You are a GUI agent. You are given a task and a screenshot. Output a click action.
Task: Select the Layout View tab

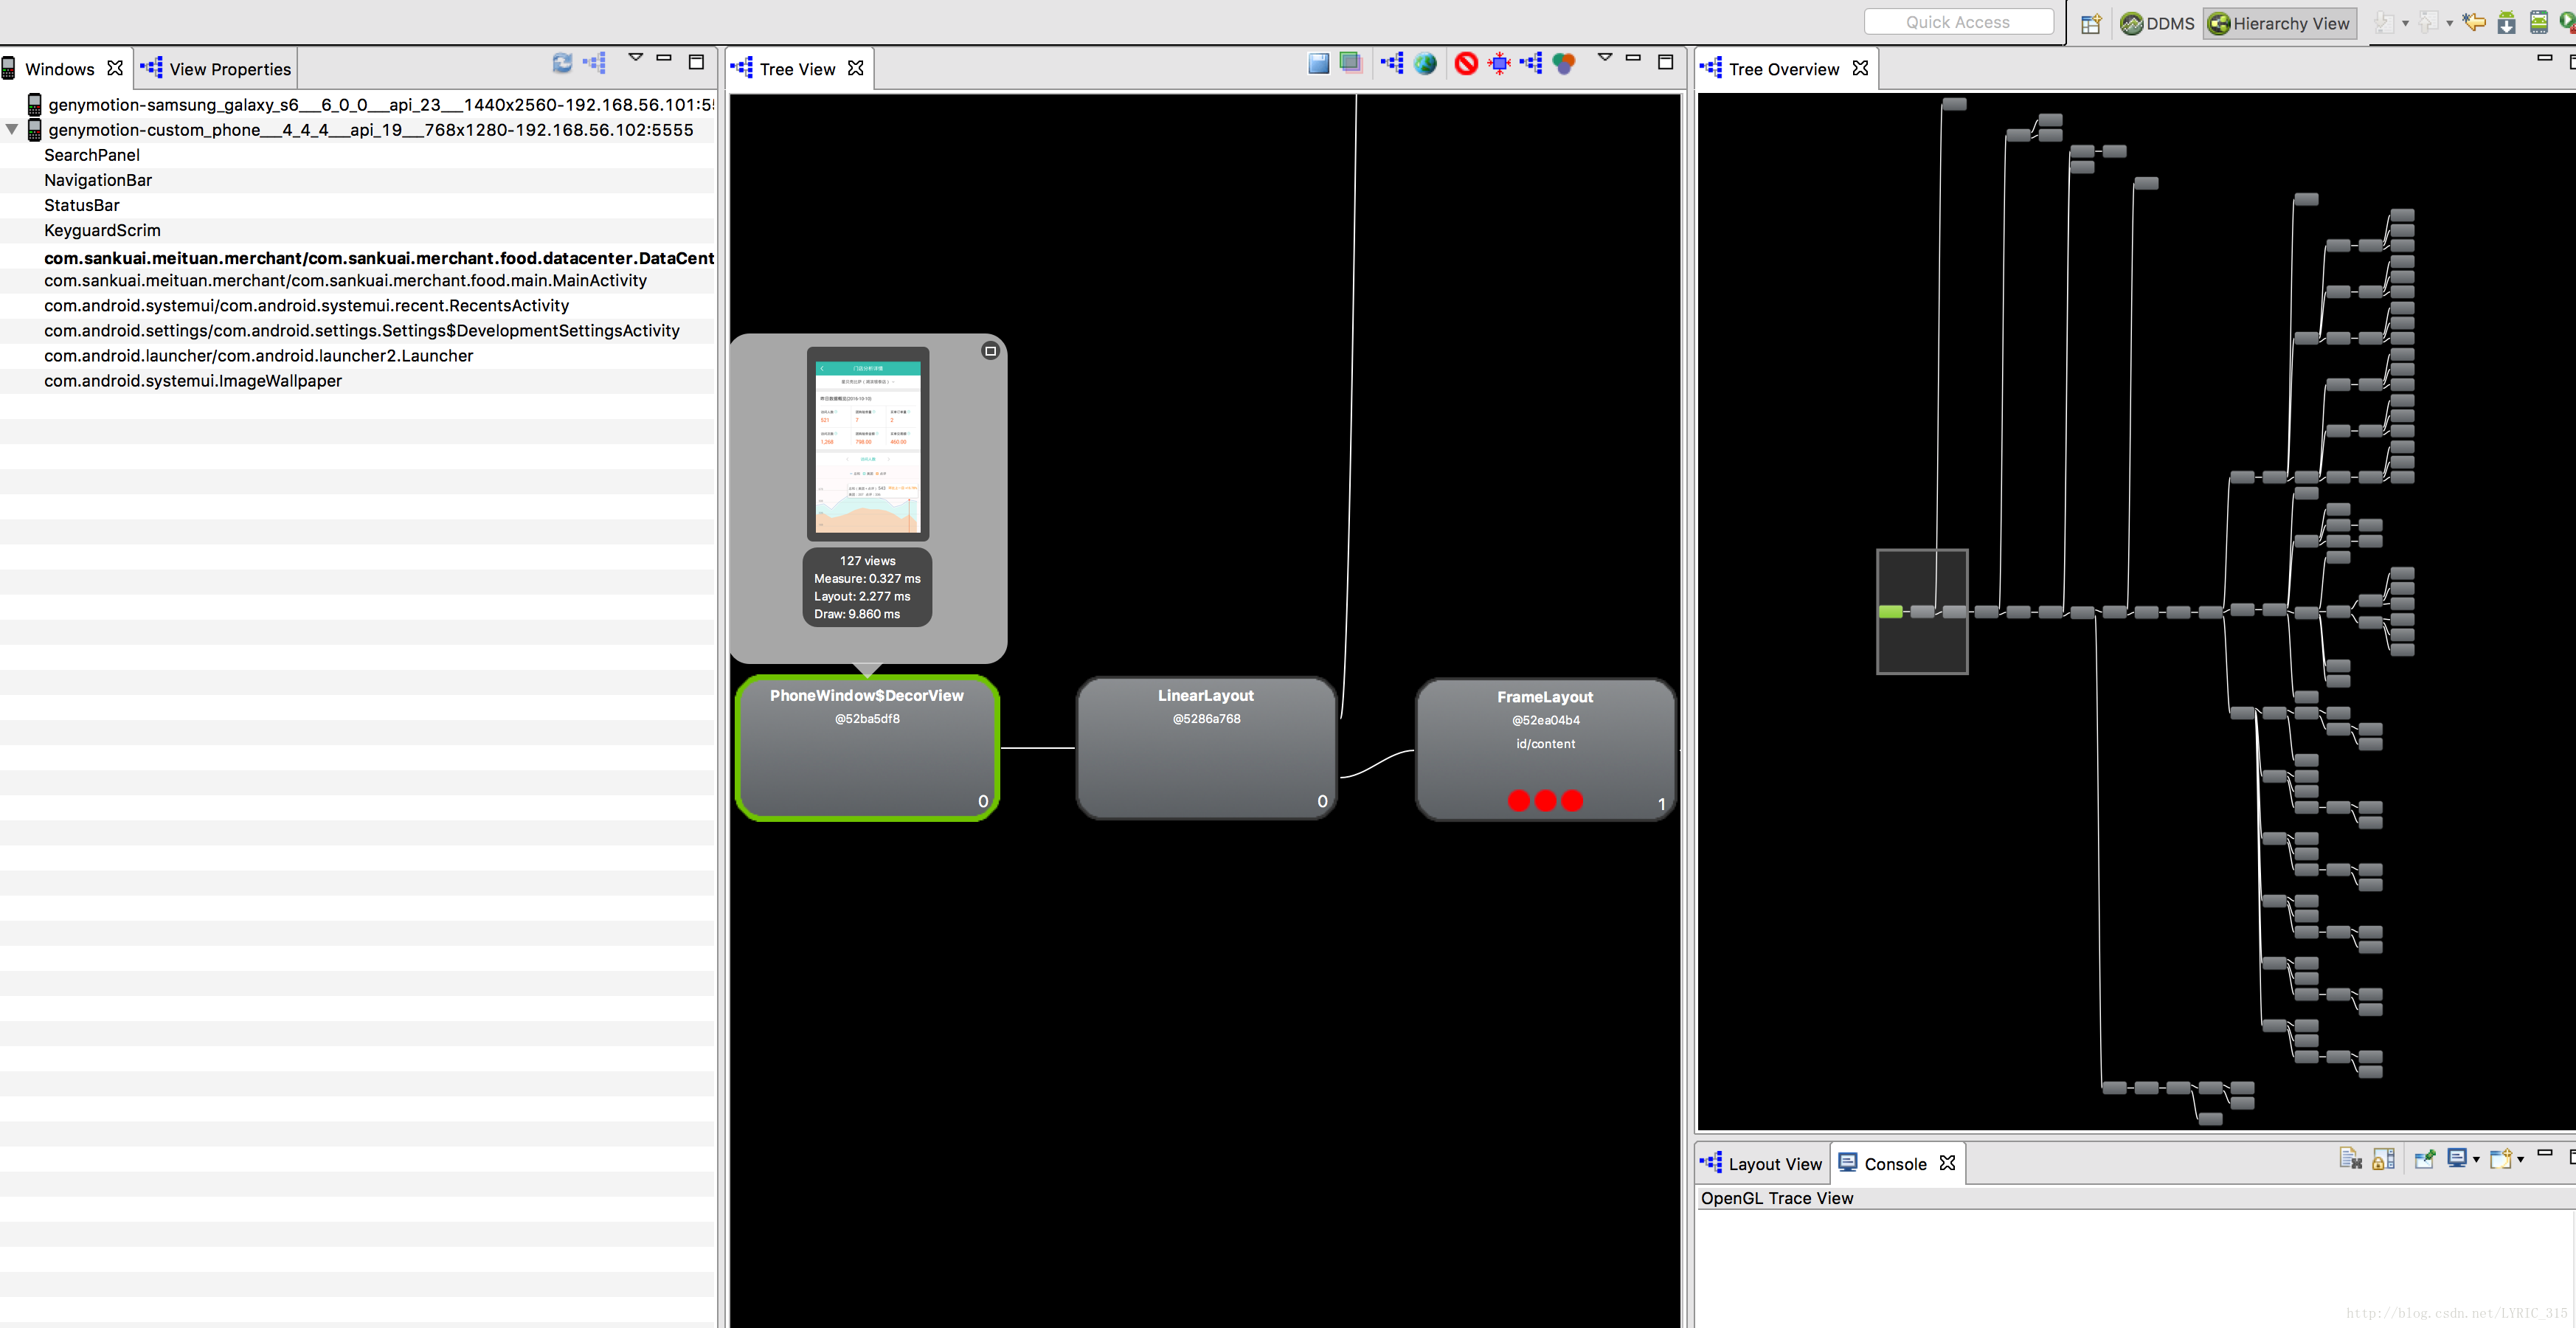pos(1762,1163)
